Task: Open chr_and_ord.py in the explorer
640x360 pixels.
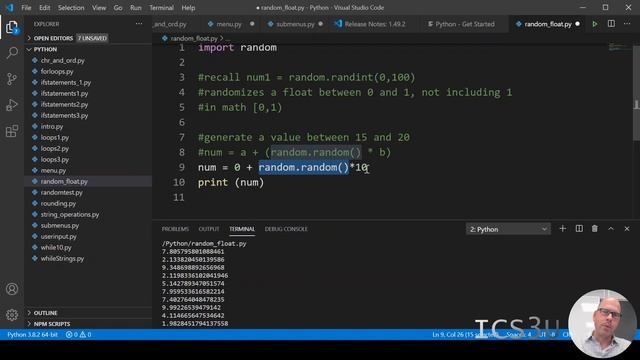Action: [x=62, y=60]
